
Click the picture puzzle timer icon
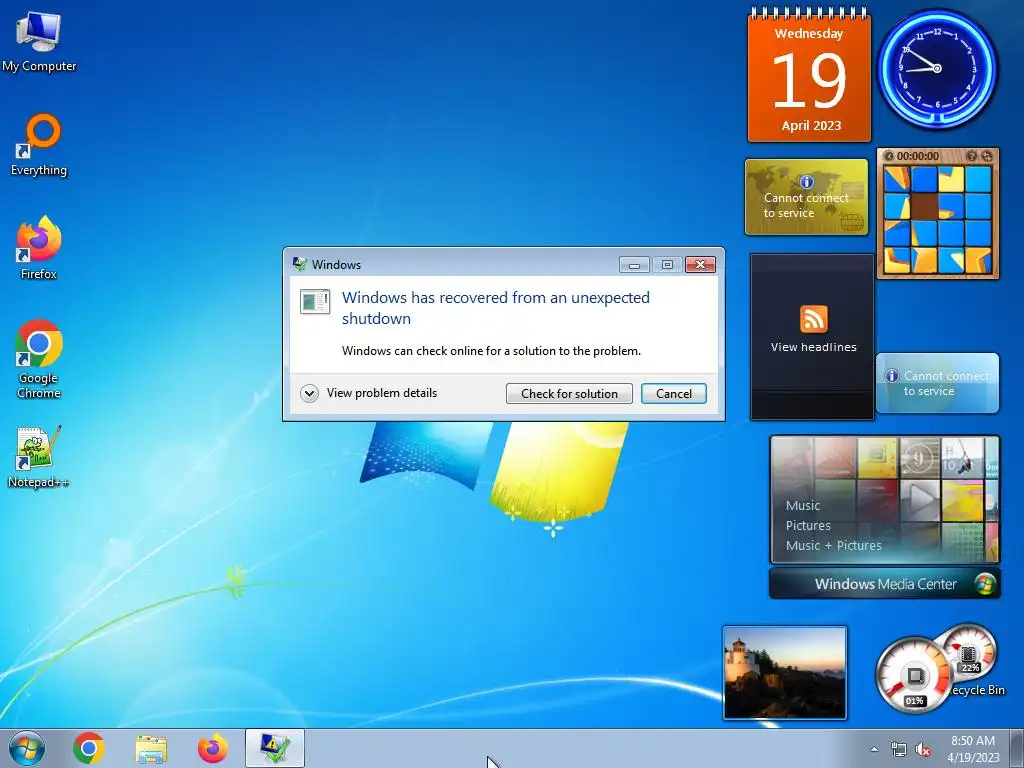(889, 156)
